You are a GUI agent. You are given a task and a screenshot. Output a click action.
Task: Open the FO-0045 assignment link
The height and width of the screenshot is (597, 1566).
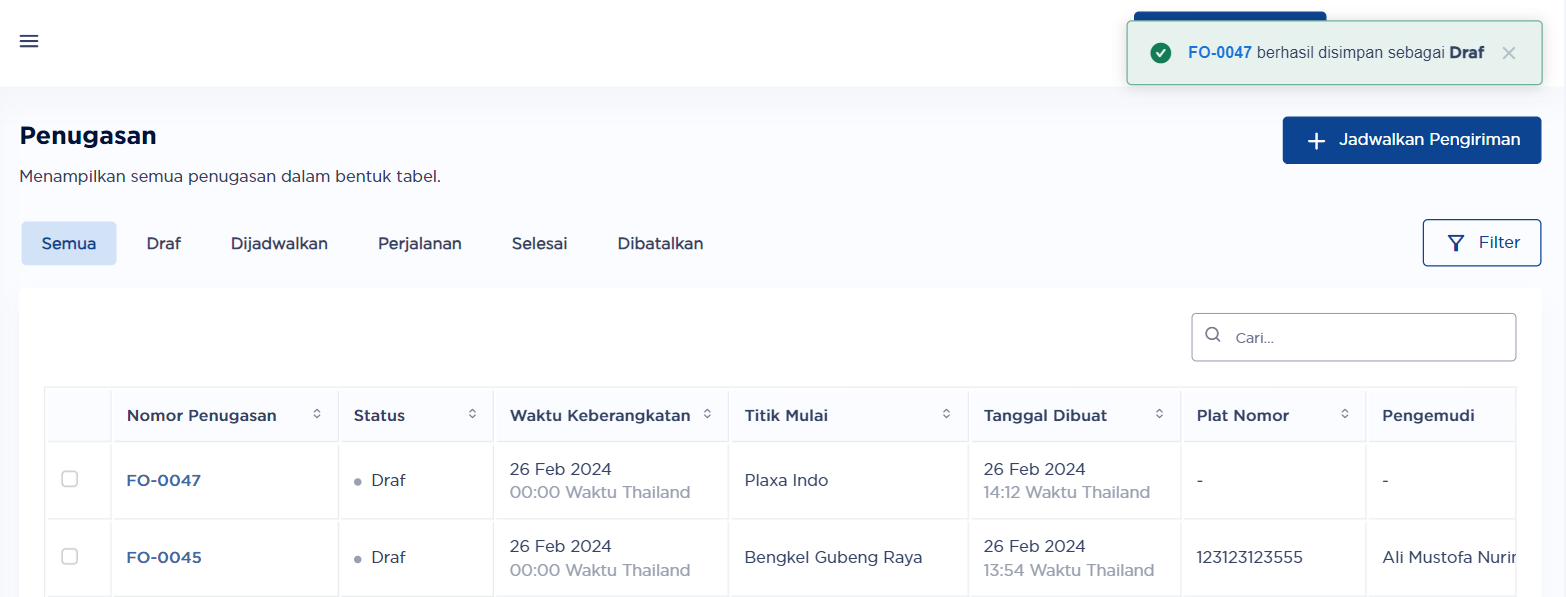pos(164,557)
